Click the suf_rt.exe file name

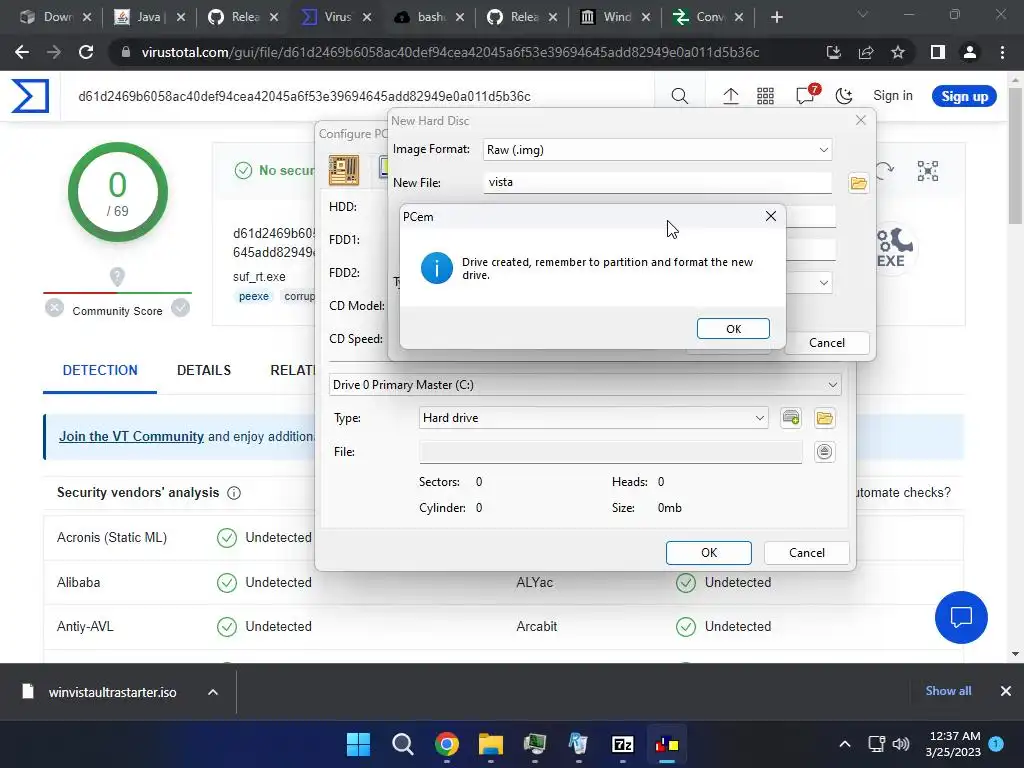coord(259,277)
